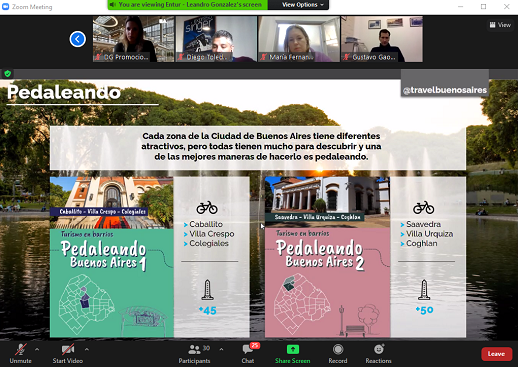The width and height of the screenshot is (518, 367).
Task: Minimize the Zoom Meeting window
Action: click(x=460, y=7)
